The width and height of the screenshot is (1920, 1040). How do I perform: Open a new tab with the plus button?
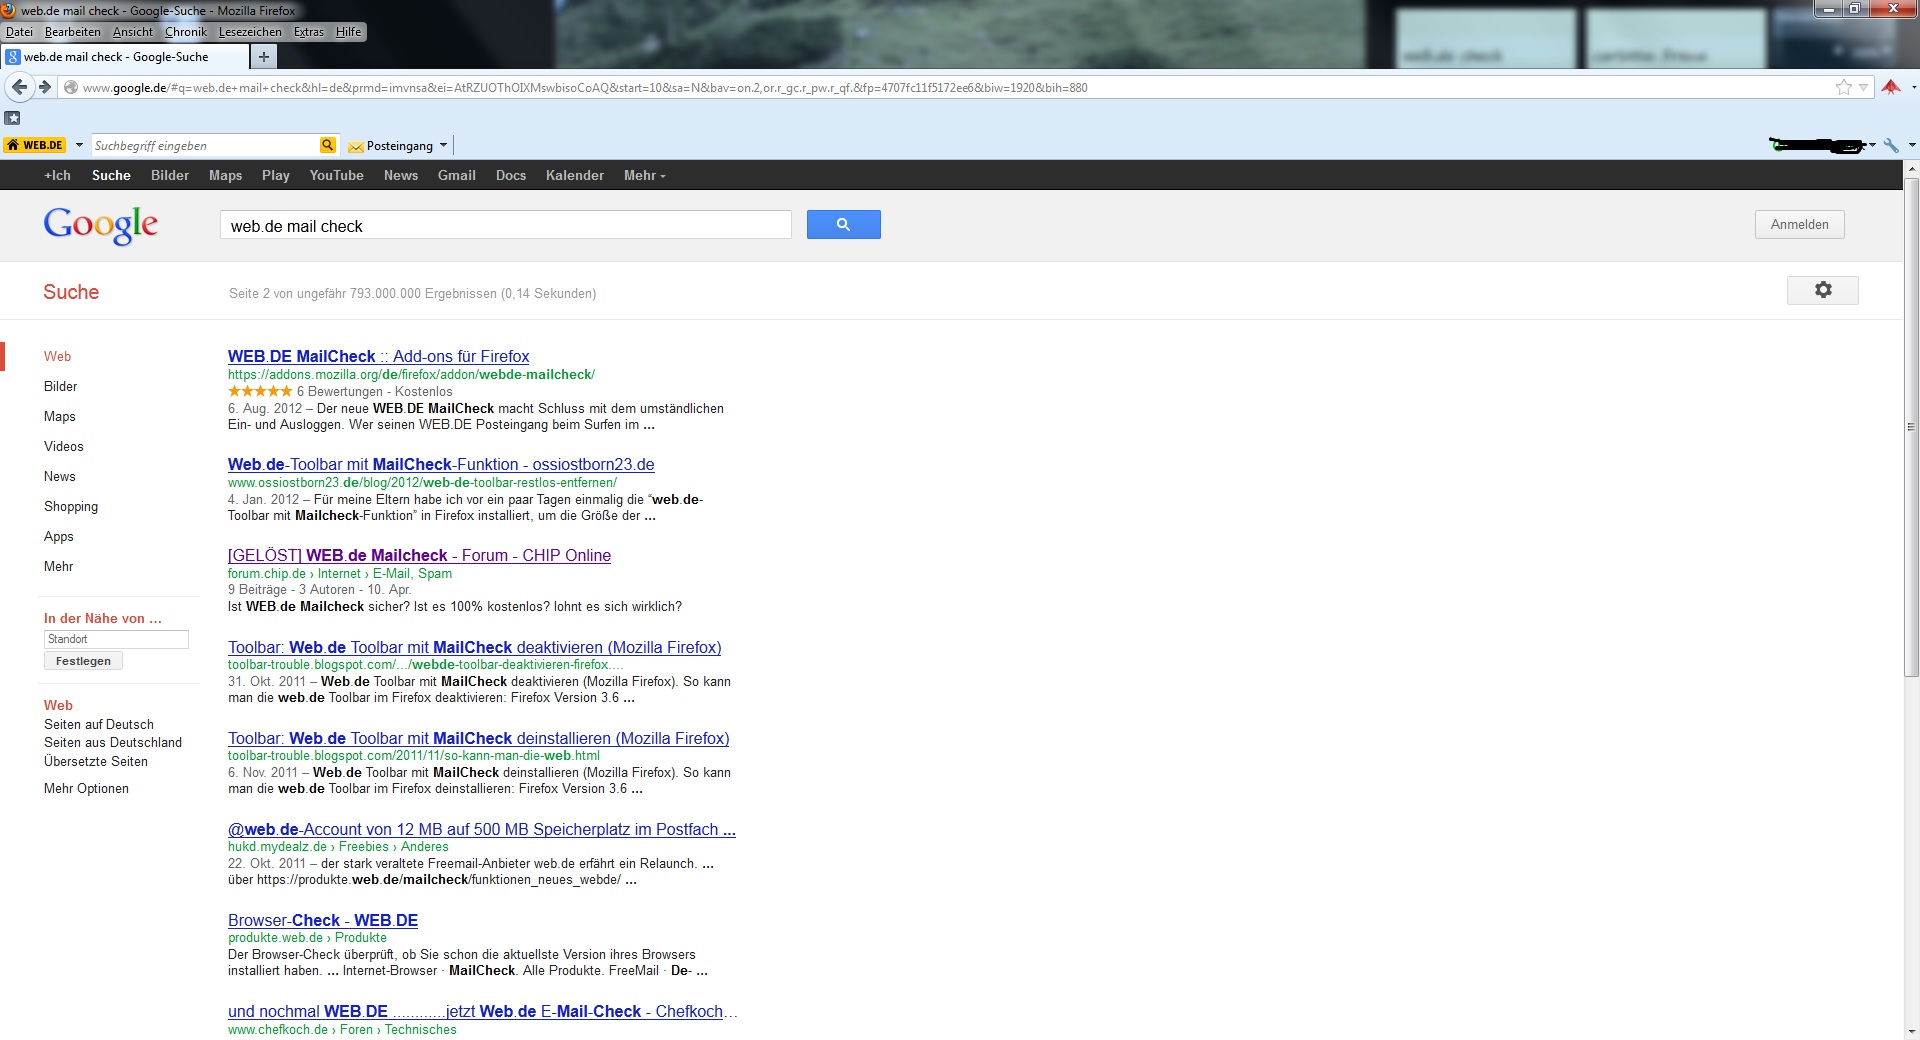point(263,57)
